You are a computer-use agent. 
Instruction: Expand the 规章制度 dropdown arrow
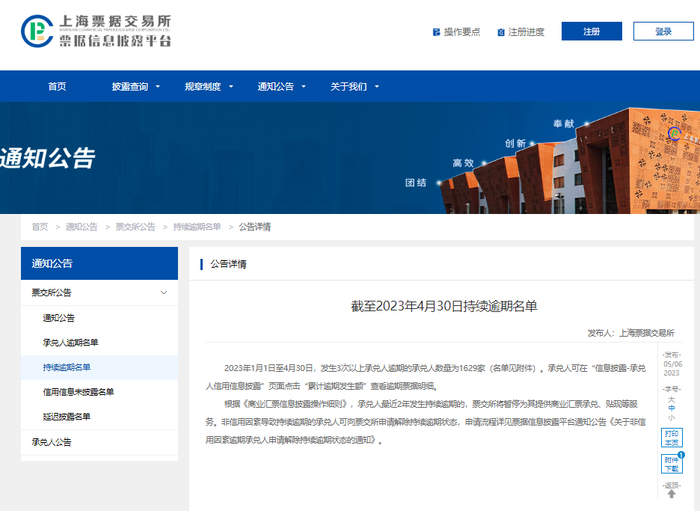(x=231, y=87)
